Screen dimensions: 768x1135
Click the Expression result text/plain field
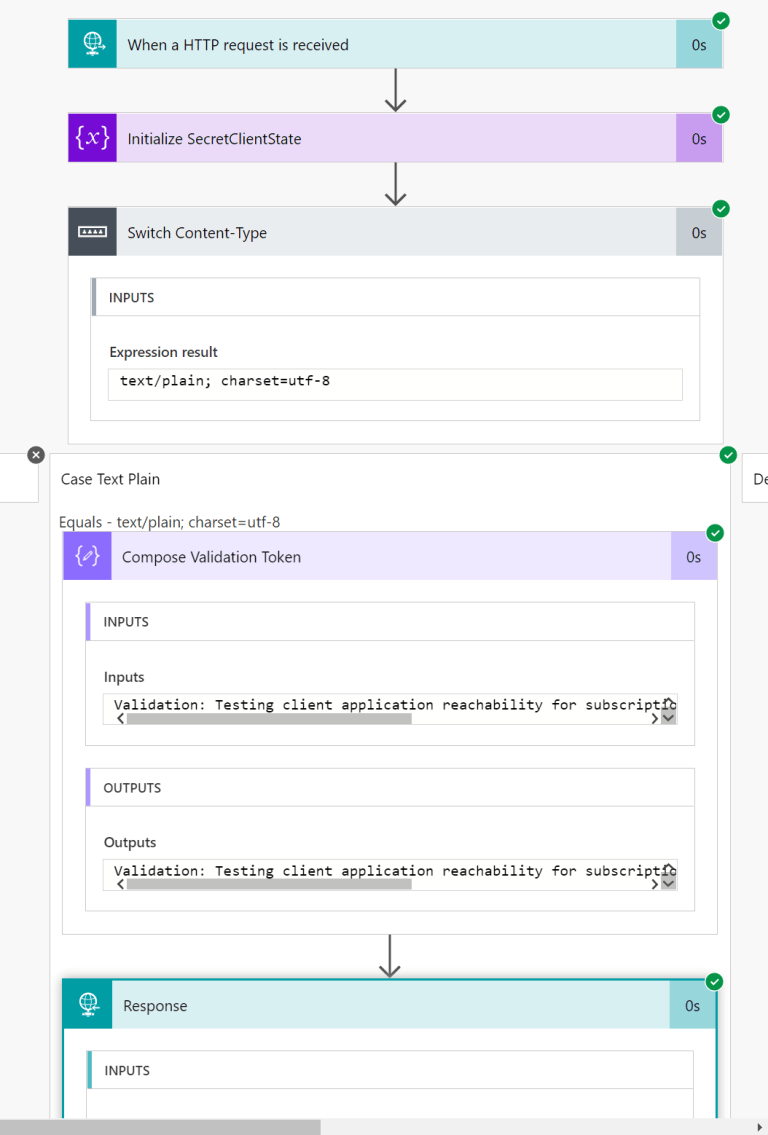coord(395,384)
